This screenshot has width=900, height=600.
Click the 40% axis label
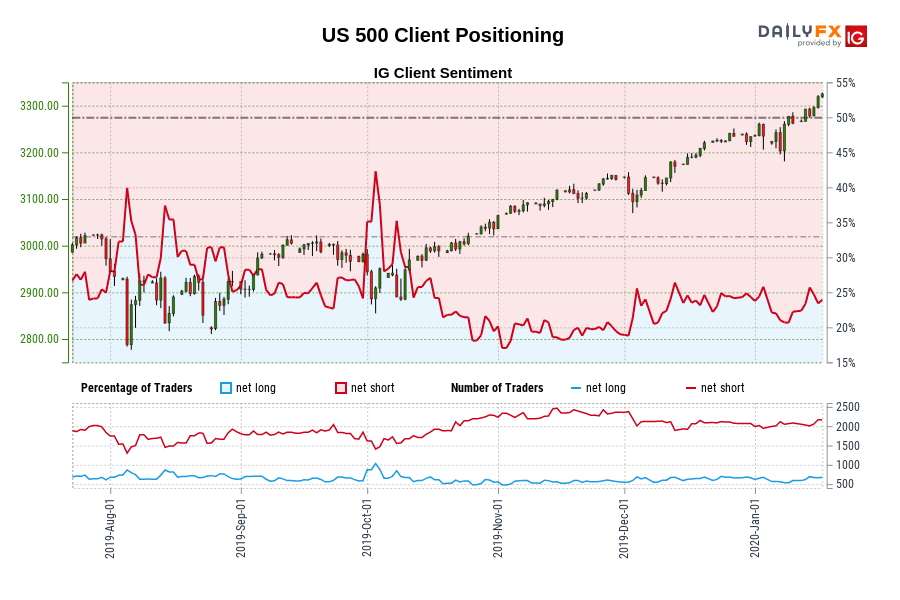click(x=845, y=188)
